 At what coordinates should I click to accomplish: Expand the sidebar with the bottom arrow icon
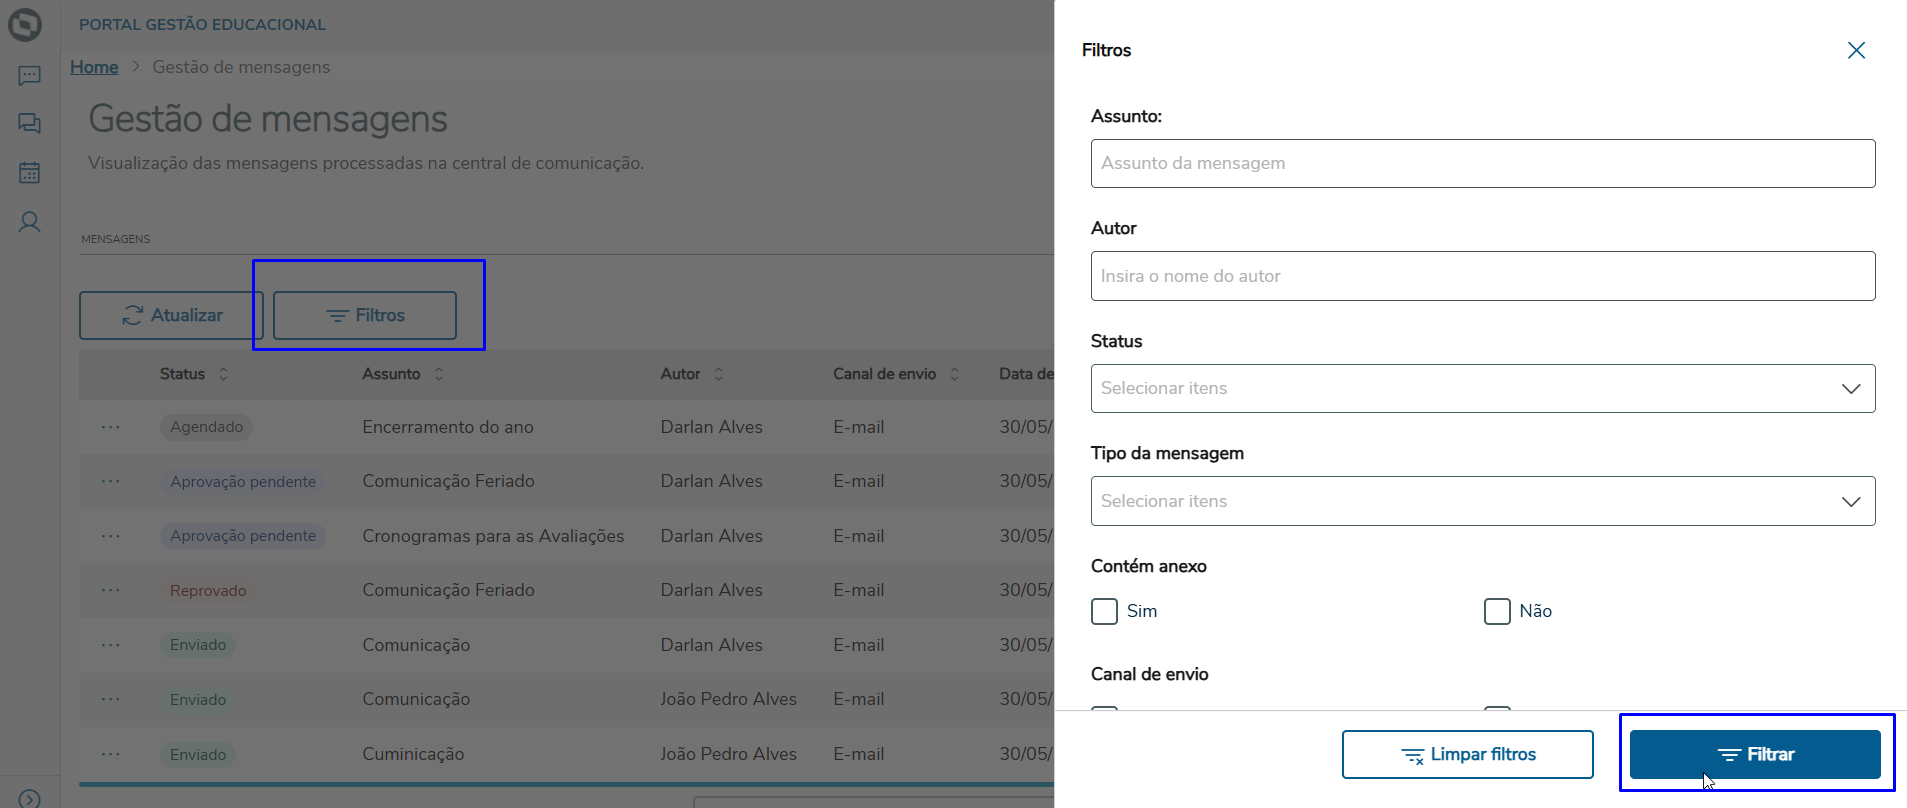29,799
